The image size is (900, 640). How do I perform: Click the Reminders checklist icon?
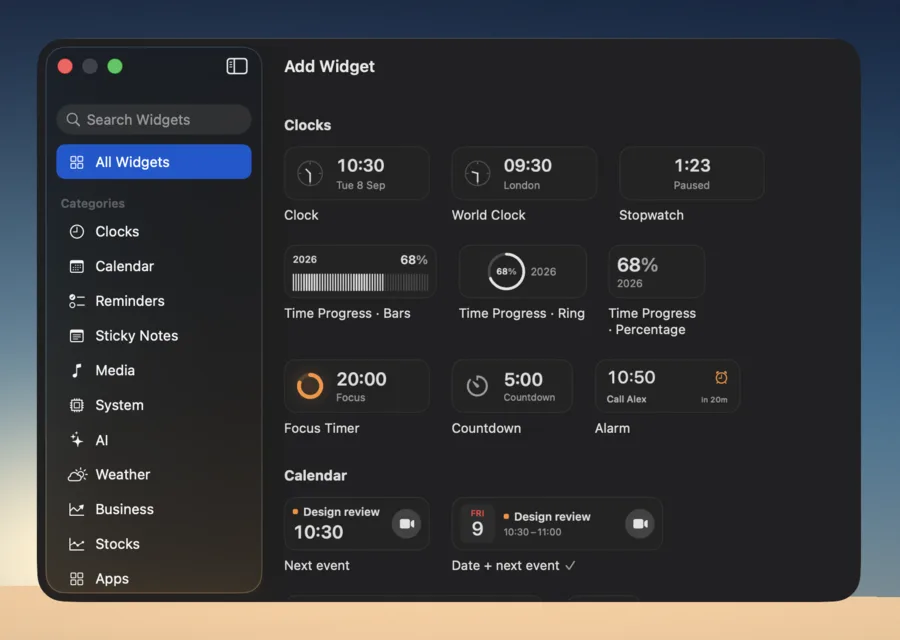click(76, 301)
